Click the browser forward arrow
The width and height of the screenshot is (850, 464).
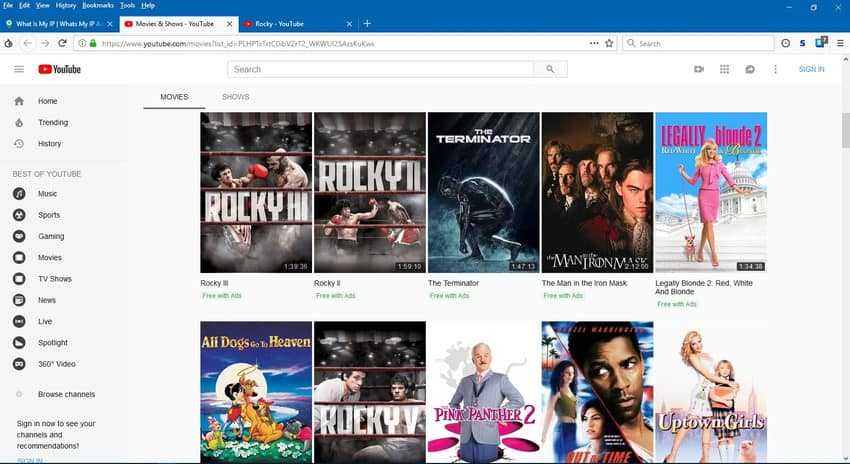coord(45,43)
